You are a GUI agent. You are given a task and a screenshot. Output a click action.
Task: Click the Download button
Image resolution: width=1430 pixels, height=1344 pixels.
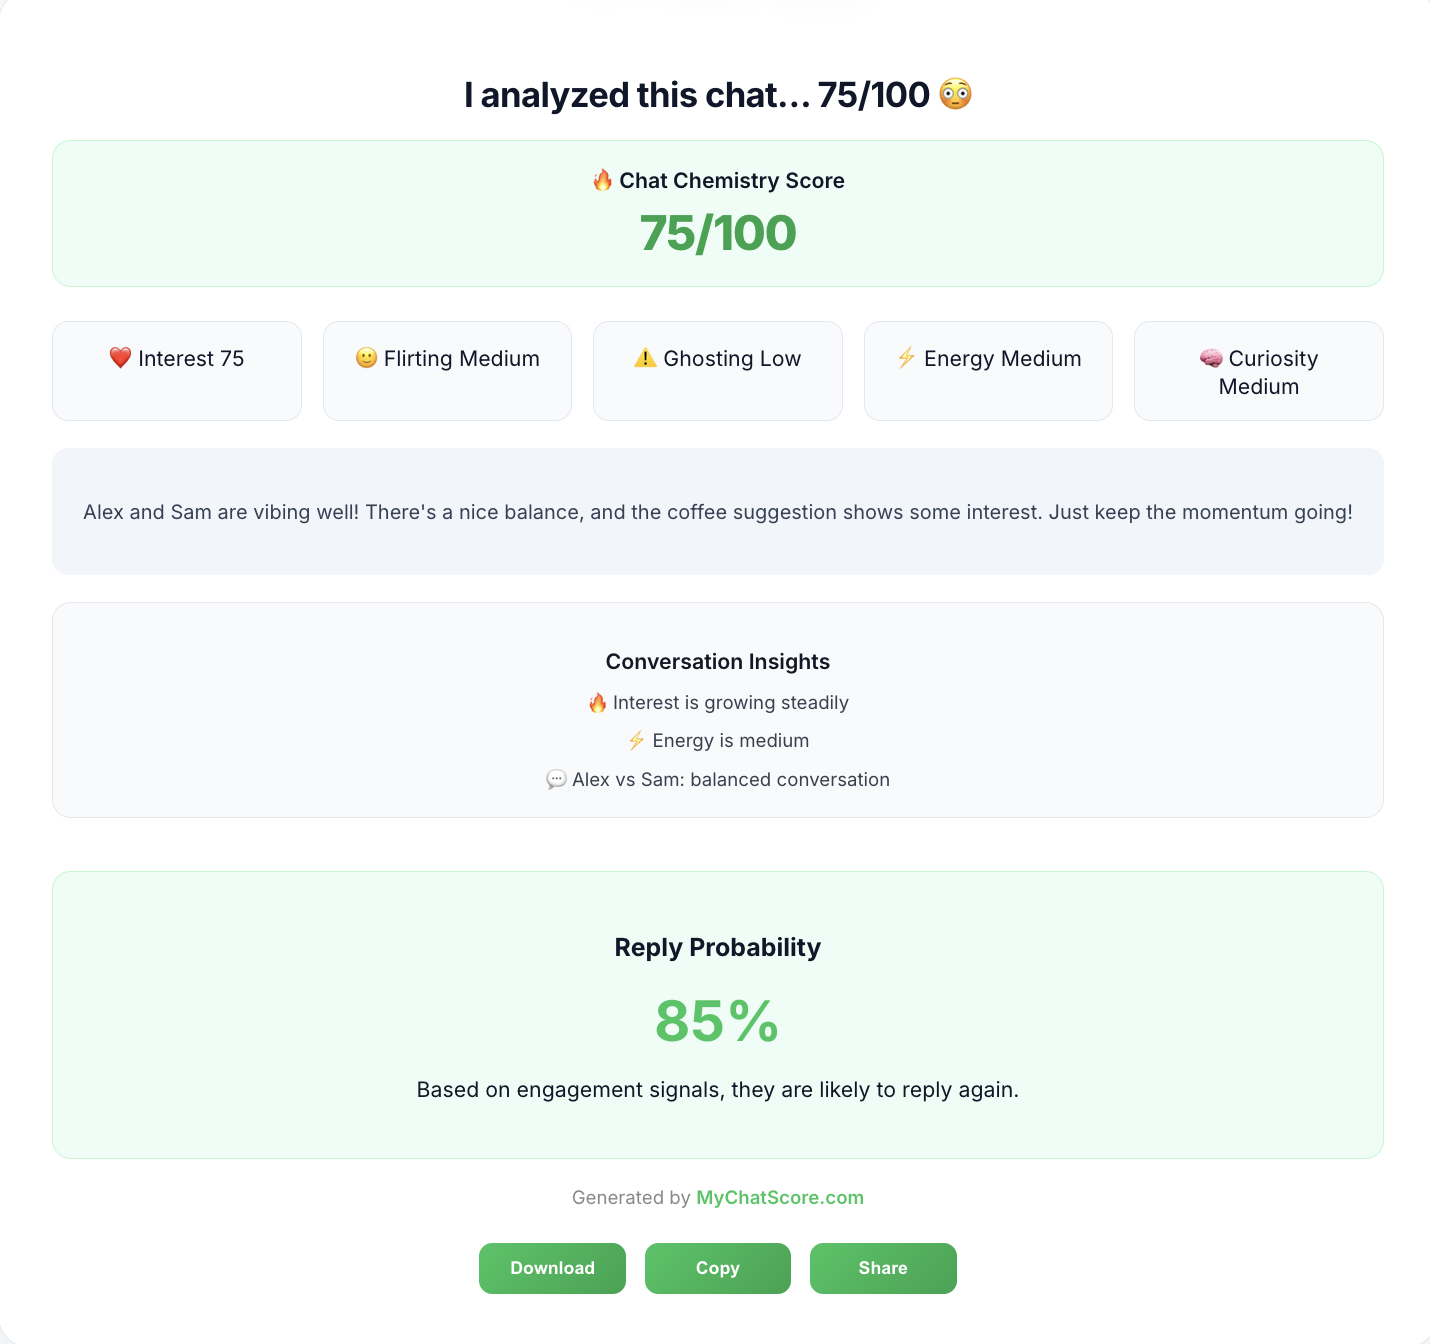552,1268
